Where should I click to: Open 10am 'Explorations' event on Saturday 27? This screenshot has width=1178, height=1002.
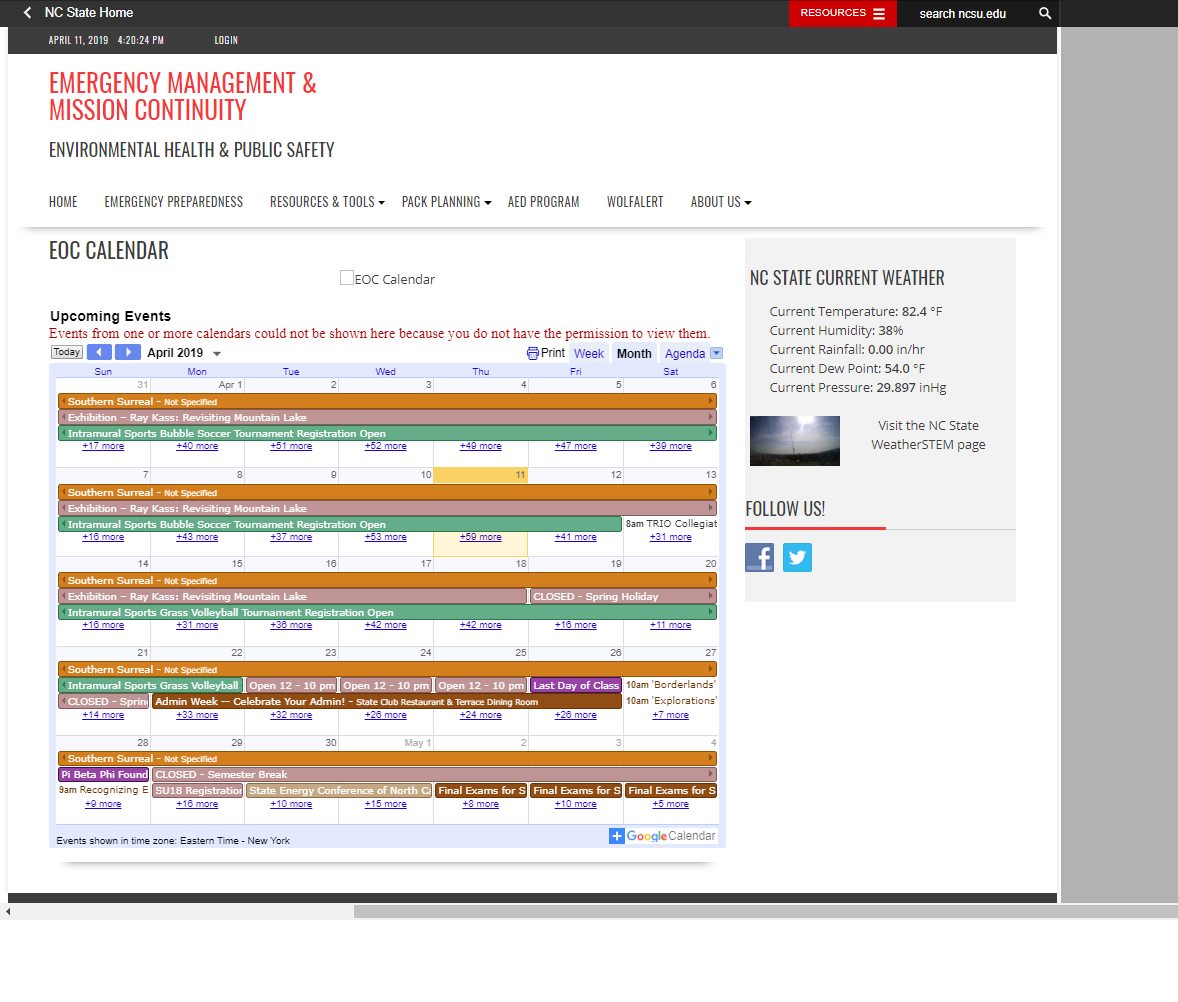pos(671,701)
